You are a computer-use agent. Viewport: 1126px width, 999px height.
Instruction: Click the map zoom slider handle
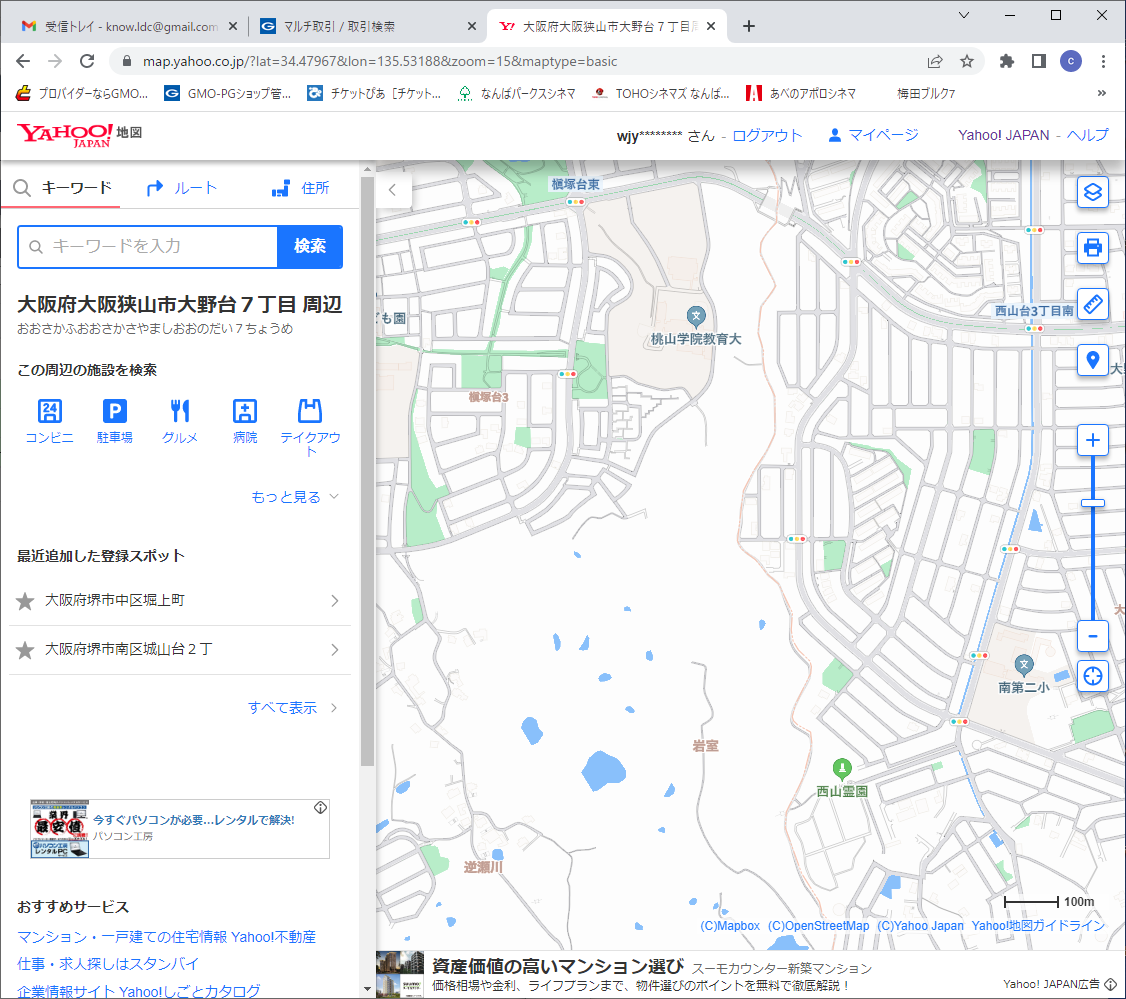point(1093,503)
